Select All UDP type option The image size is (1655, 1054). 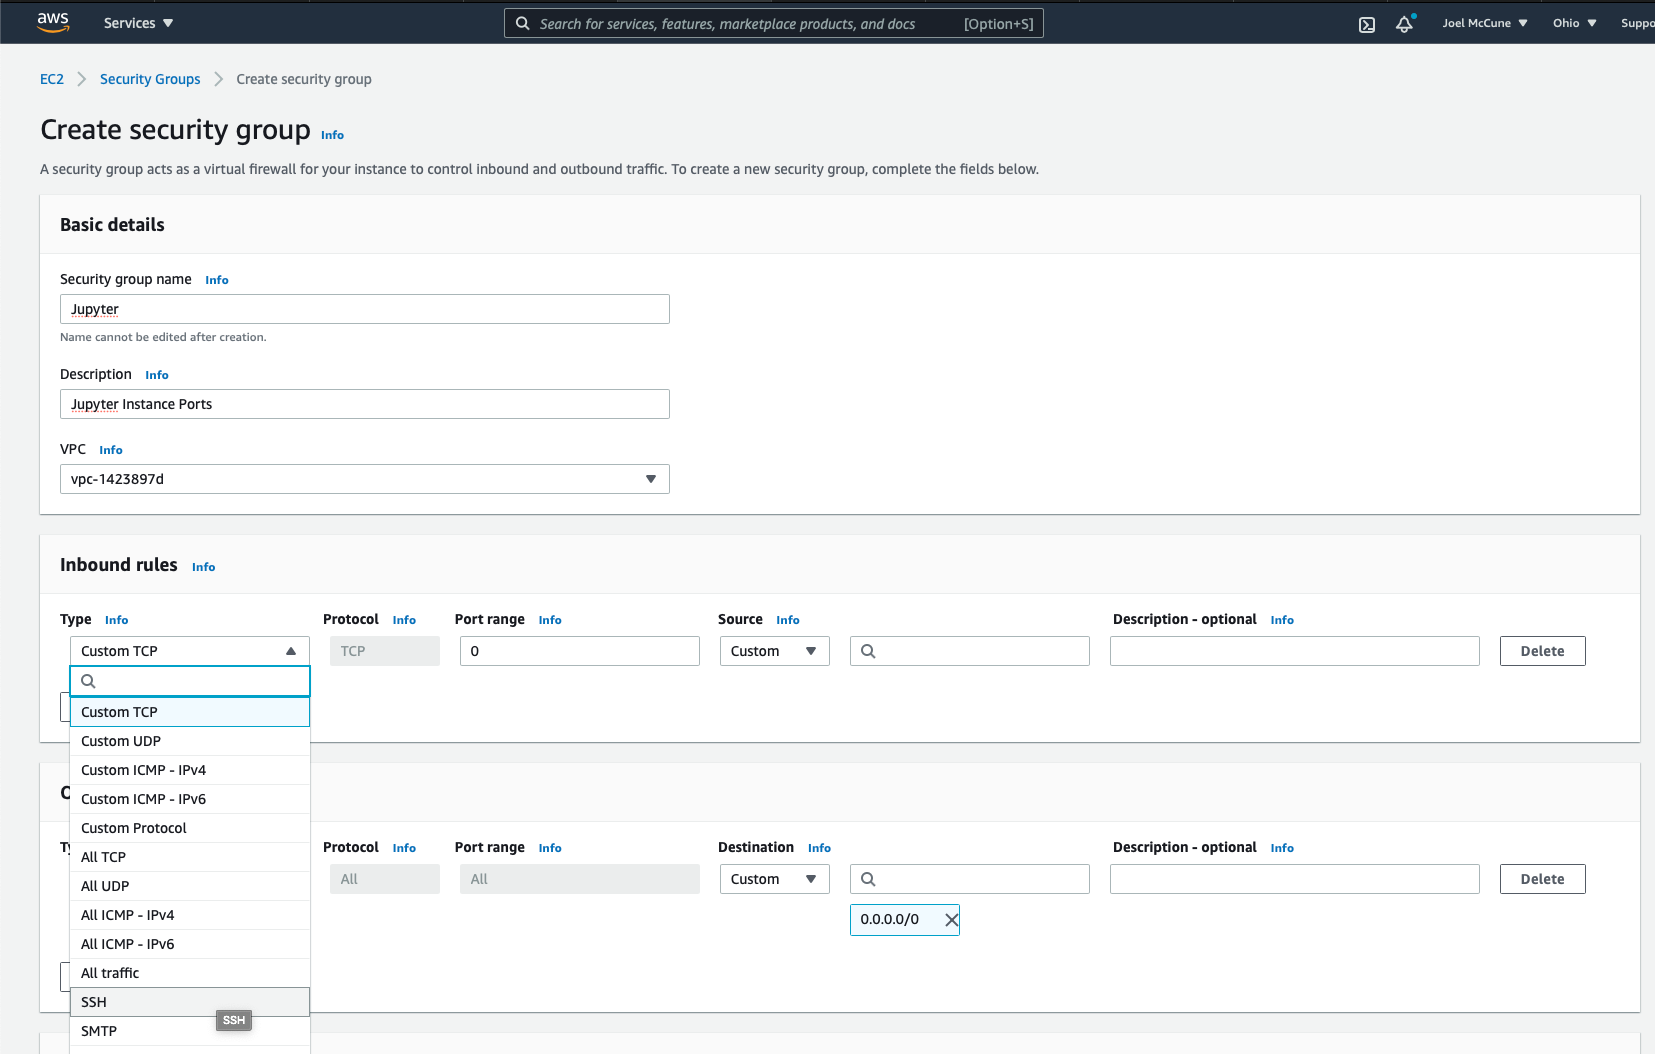pyautogui.click(x=190, y=886)
